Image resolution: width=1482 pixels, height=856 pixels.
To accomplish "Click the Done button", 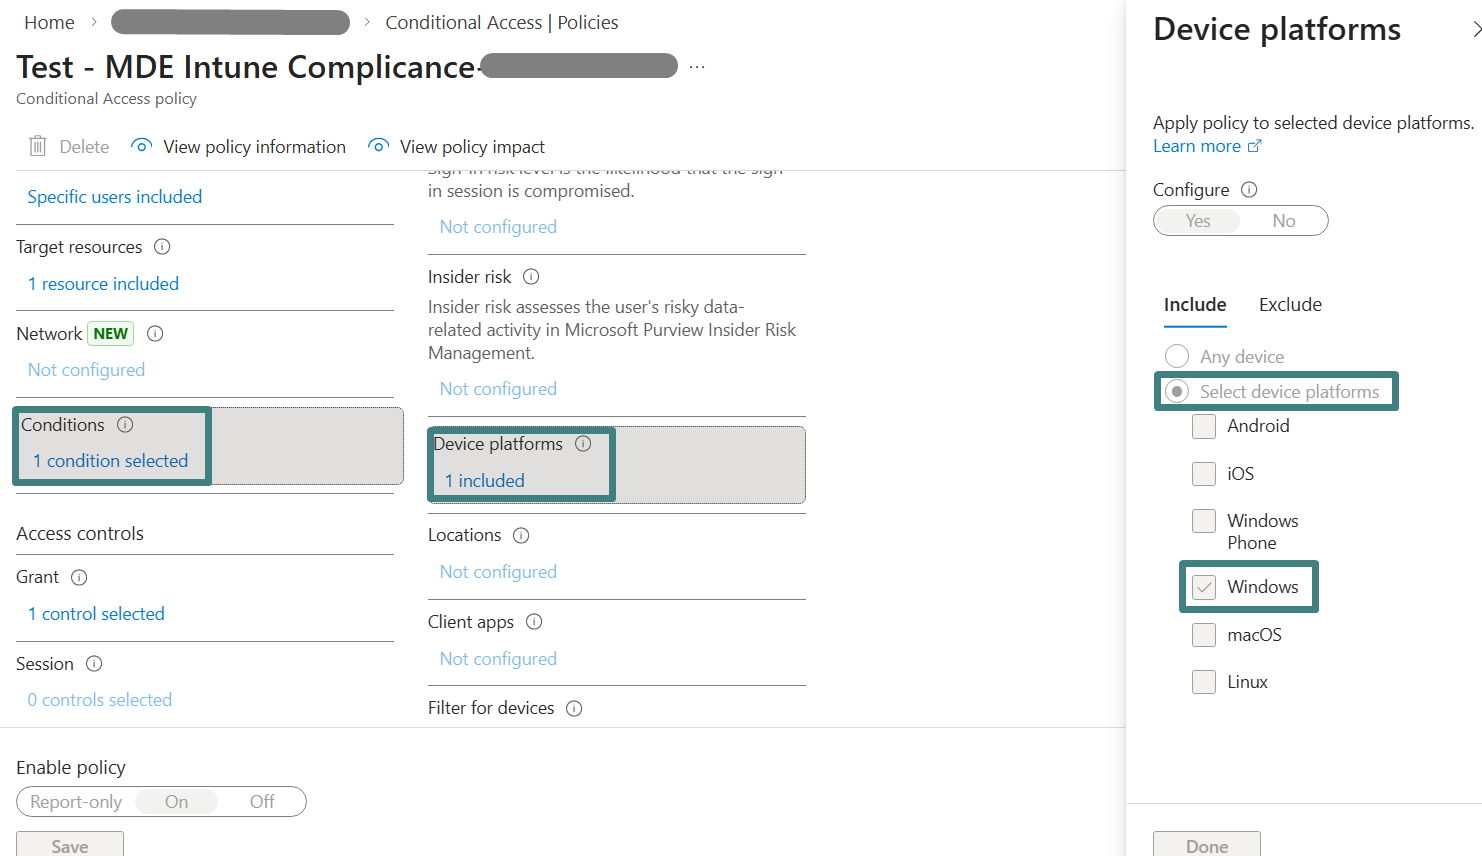I will tap(1206, 845).
